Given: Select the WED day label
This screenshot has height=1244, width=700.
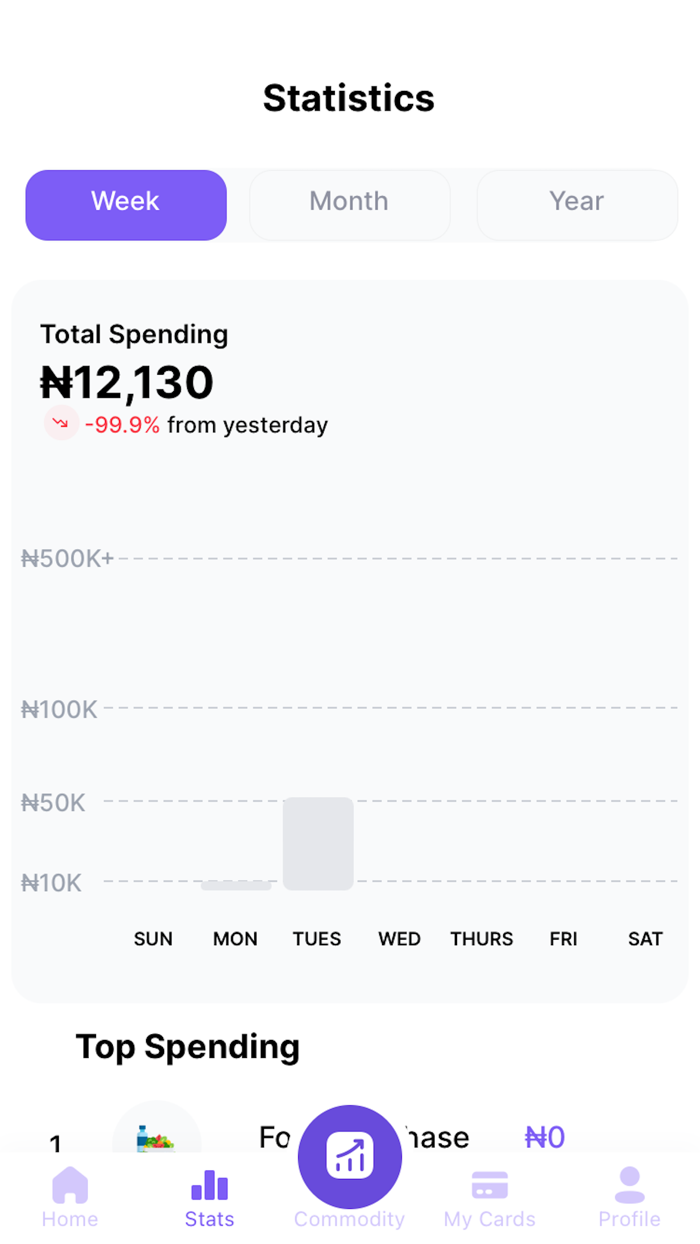Looking at the screenshot, I should (x=399, y=939).
